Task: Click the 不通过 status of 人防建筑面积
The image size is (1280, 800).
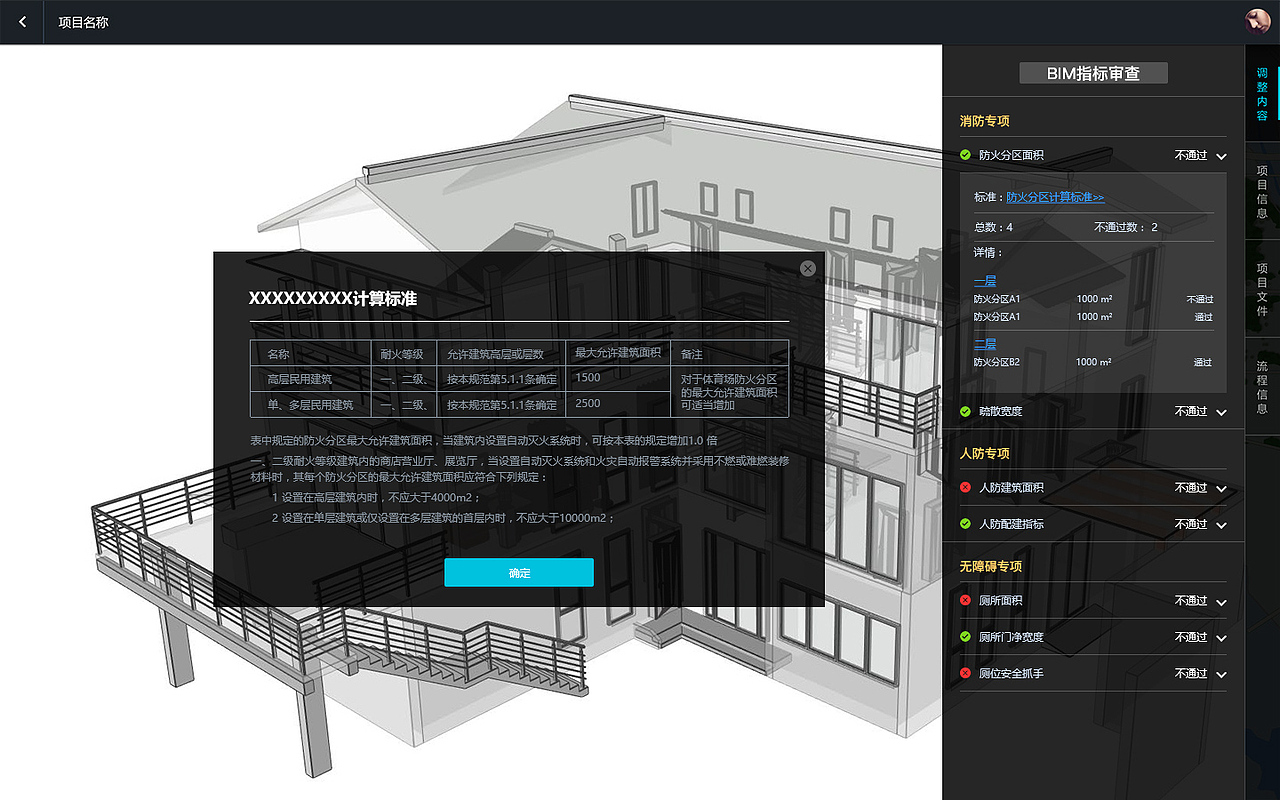Action: point(1191,488)
